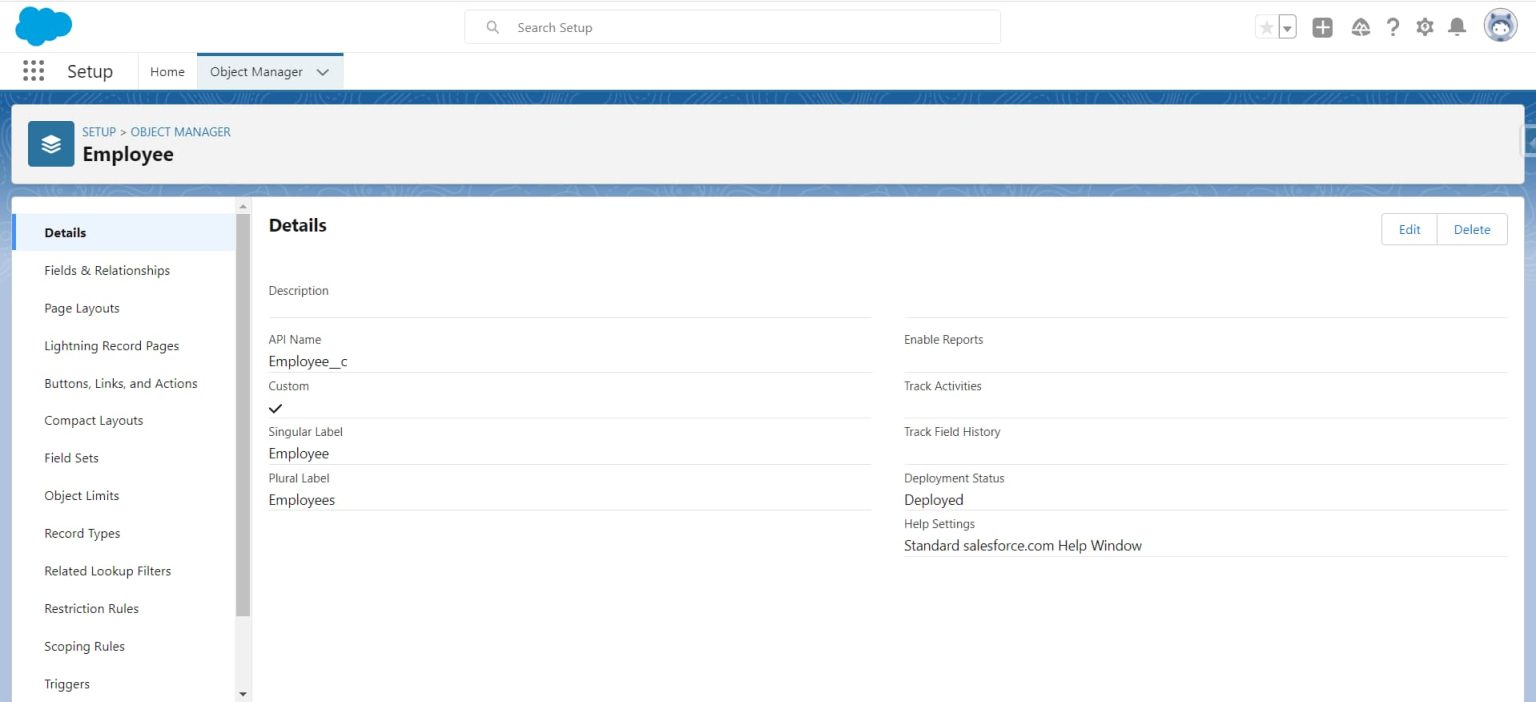Image resolution: width=1536 pixels, height=702 pixels.
Task: Click the Search Setup input field
Action: (731, 27)
